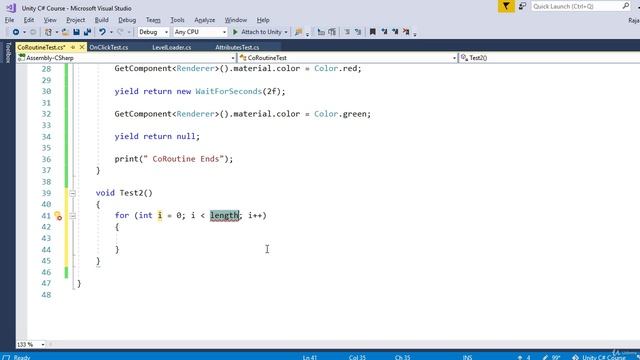
Task: Open the Build menu
Action: click(102, 20)
